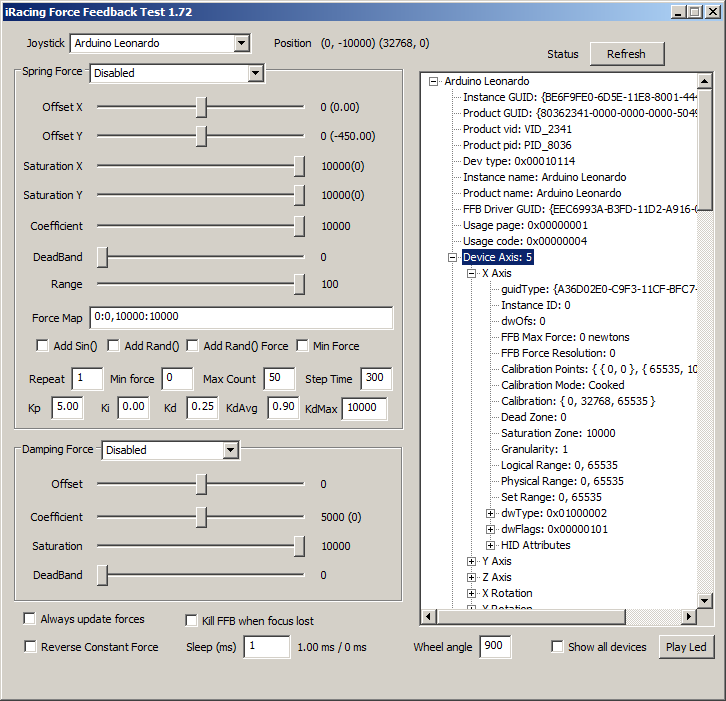The width and height of the screenshot is (726, 701).
Task: Click the tree's horizontal scroll right arrow
Action: click(x=689, y=616)
